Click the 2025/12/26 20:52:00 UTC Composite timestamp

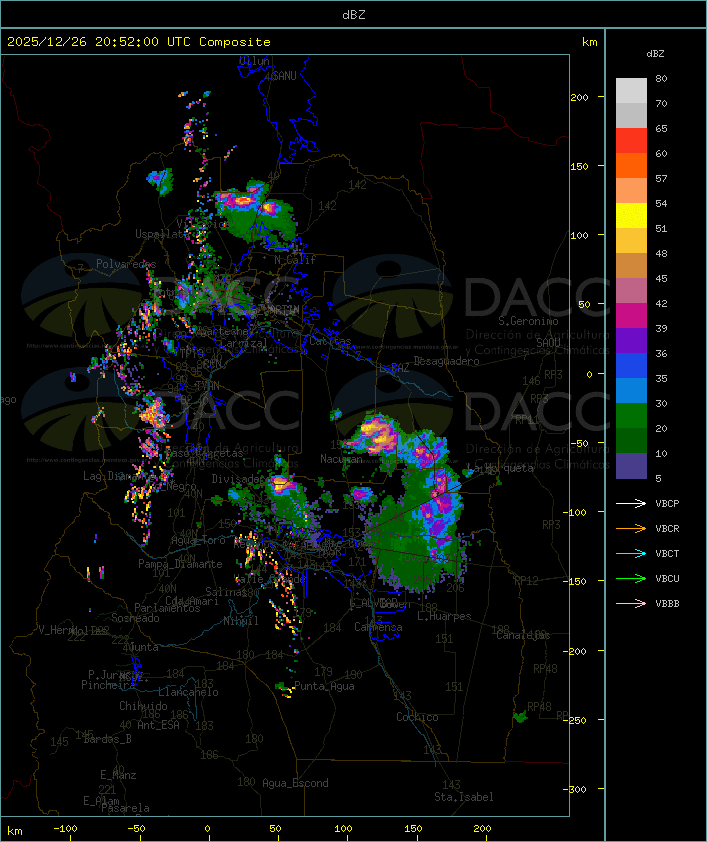pos(139,42)
